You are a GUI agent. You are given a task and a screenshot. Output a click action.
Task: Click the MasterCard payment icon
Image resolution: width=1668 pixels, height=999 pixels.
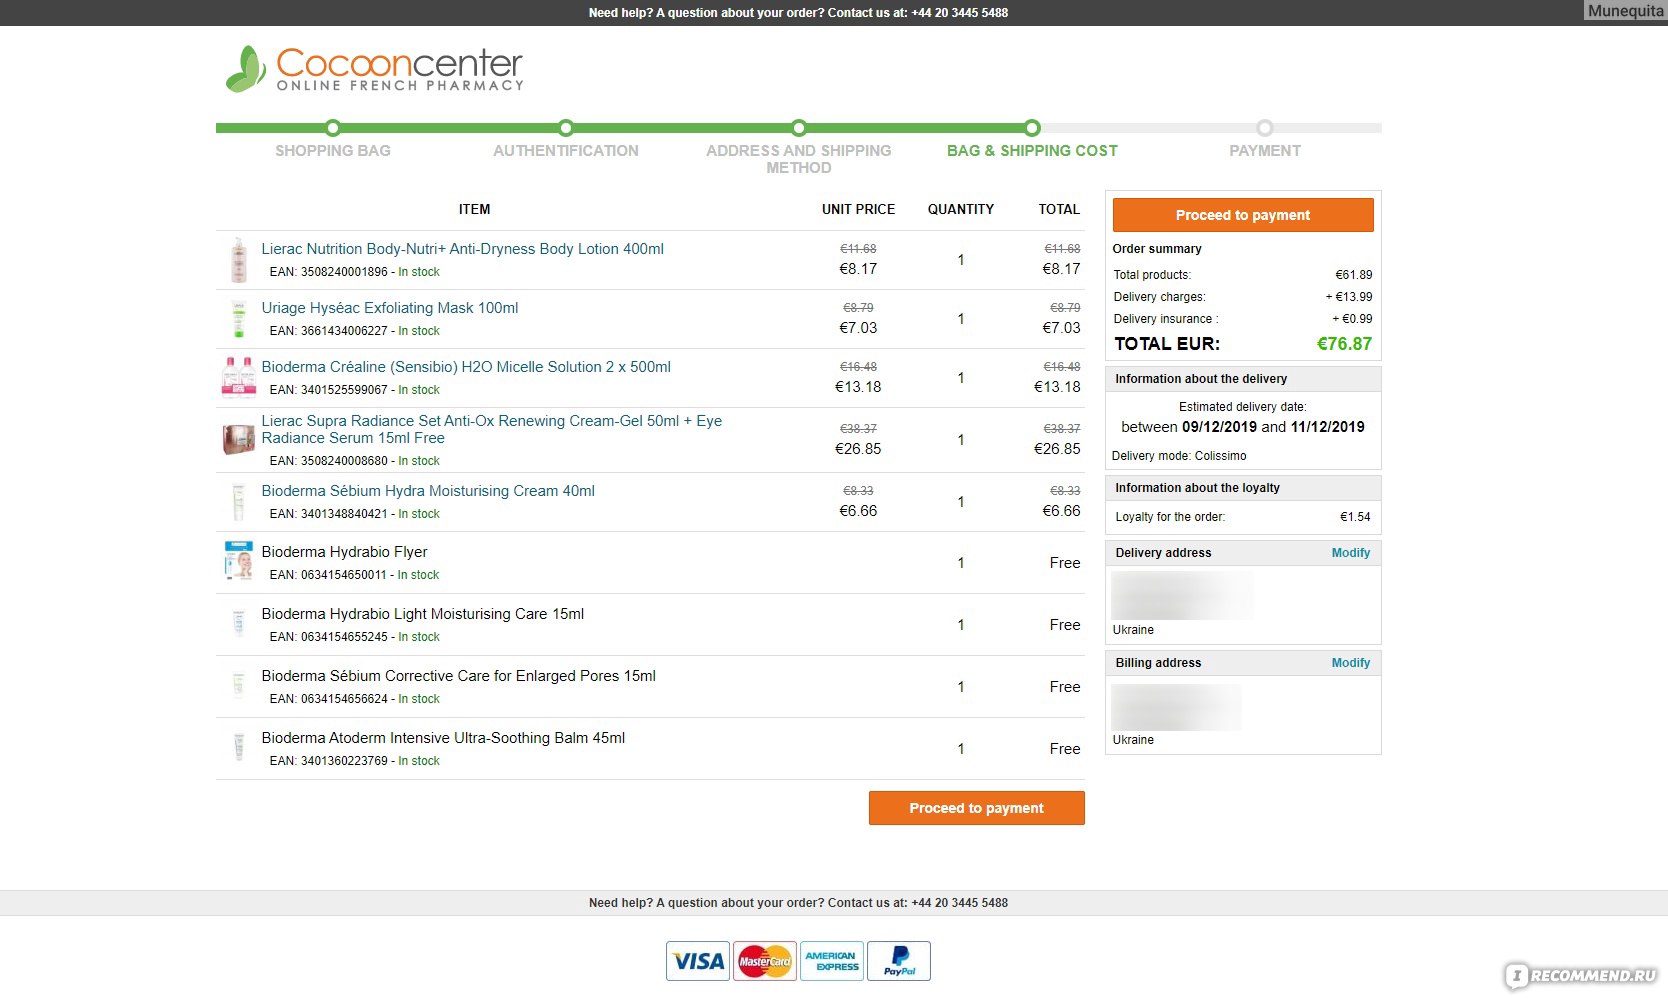point(765,961)
